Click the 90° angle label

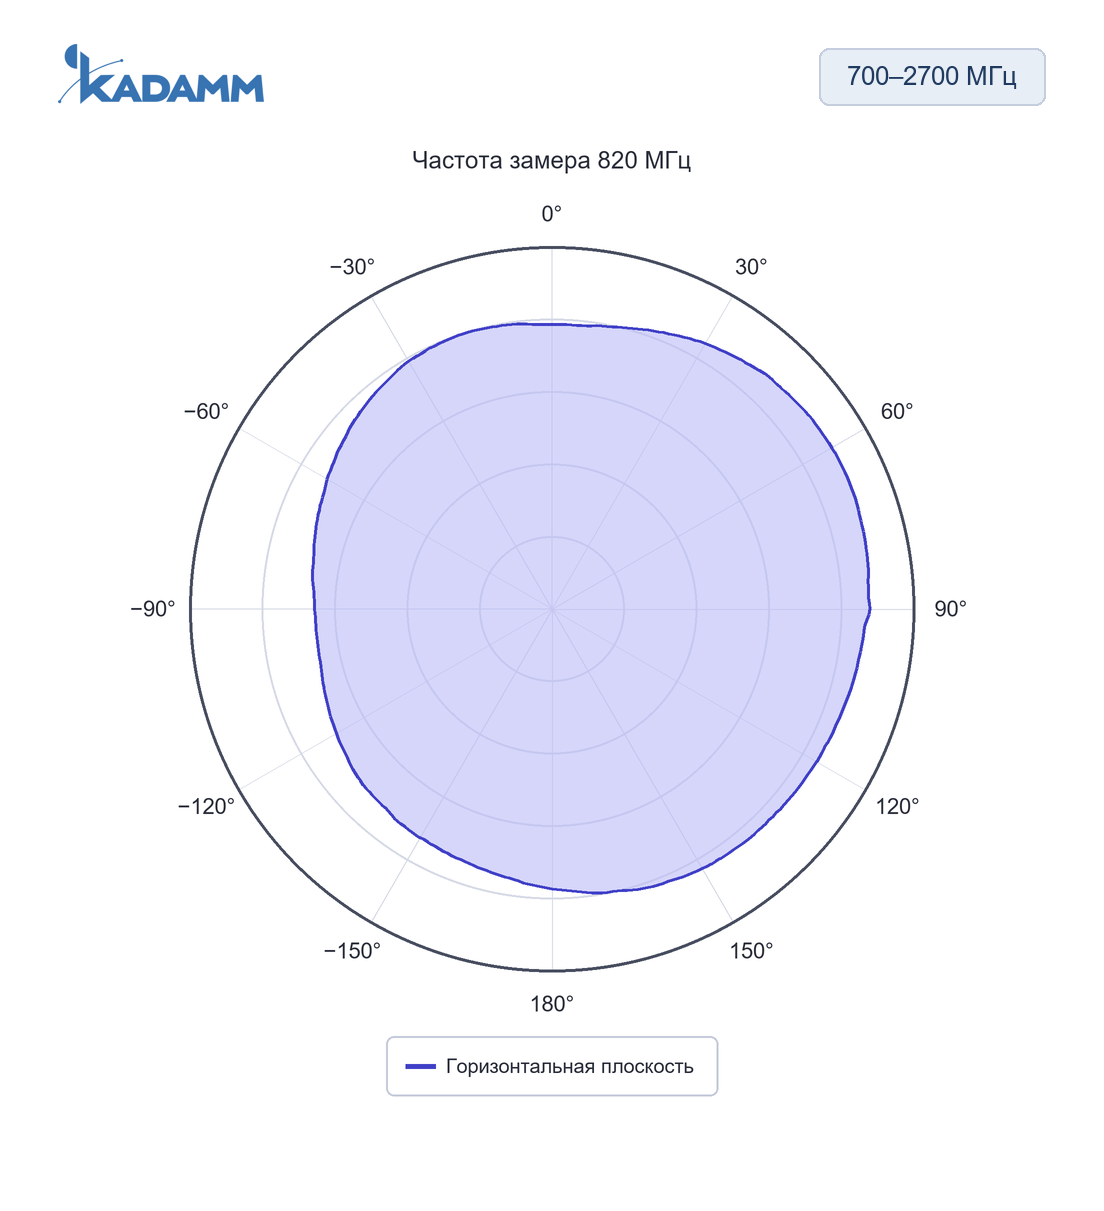tap(950, 609)
